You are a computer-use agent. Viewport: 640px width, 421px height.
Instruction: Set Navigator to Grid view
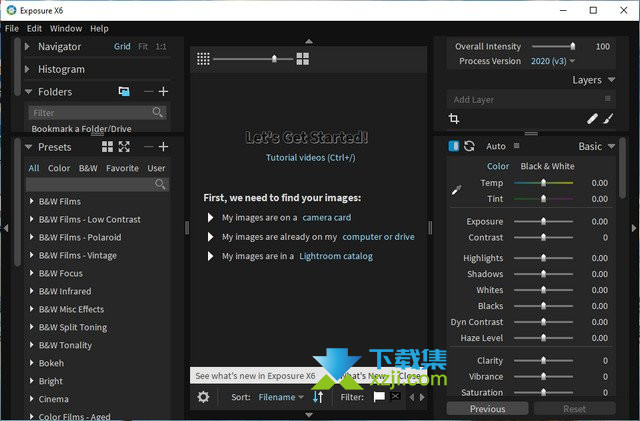pos(122,47)
